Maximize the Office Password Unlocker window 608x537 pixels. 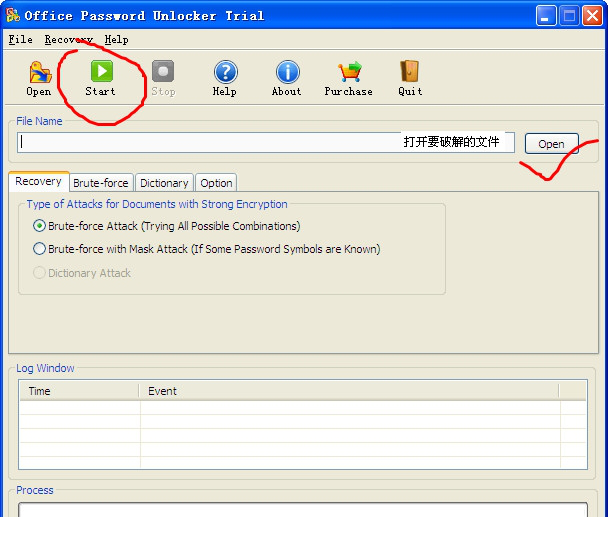pos(569,16)
